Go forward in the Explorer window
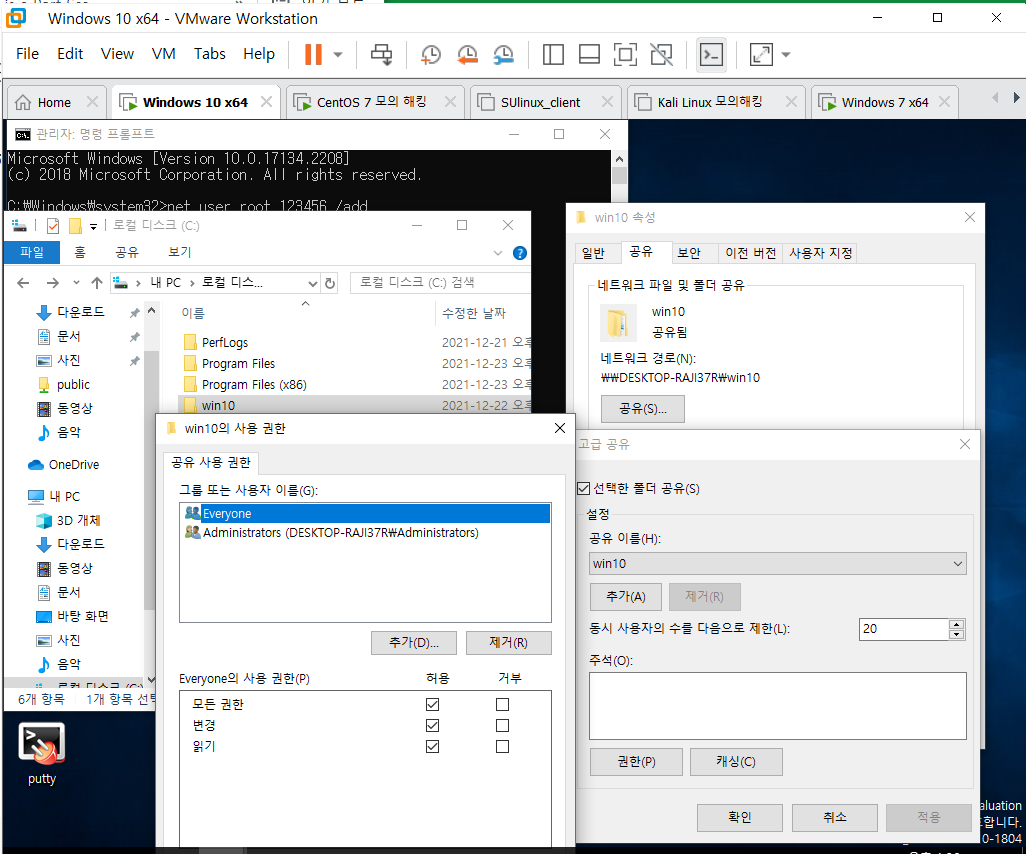1026x854 pixels. [53, 283]
